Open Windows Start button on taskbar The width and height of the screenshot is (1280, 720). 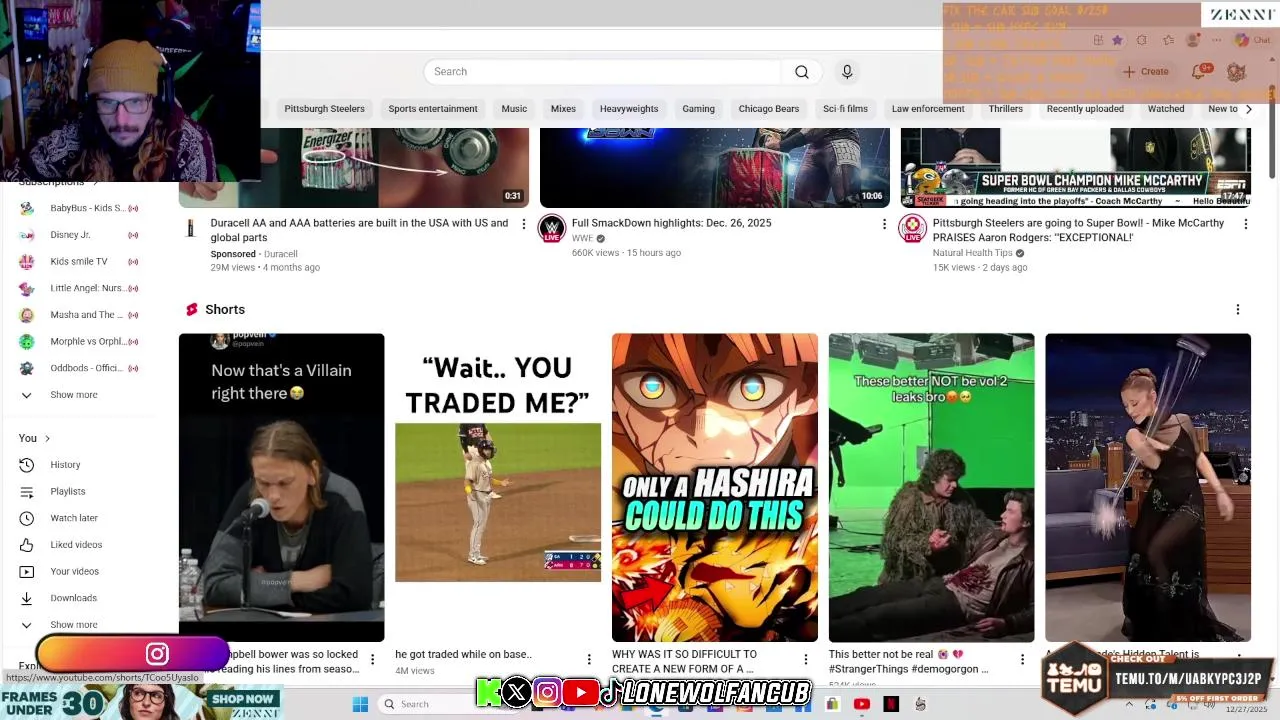(x=360, y=704)
